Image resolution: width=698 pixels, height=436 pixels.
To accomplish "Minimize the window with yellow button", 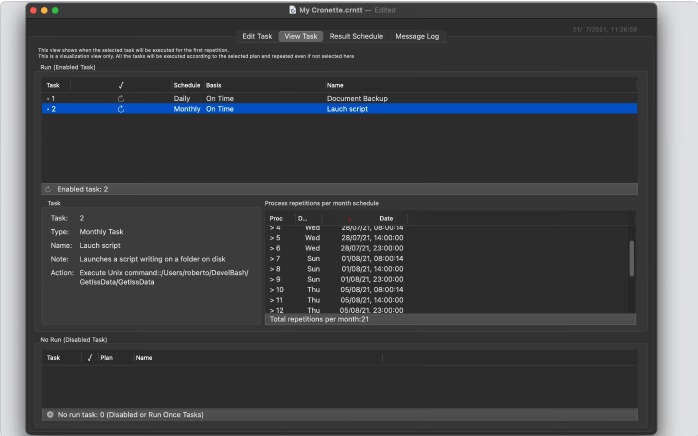I will [44, 10].
